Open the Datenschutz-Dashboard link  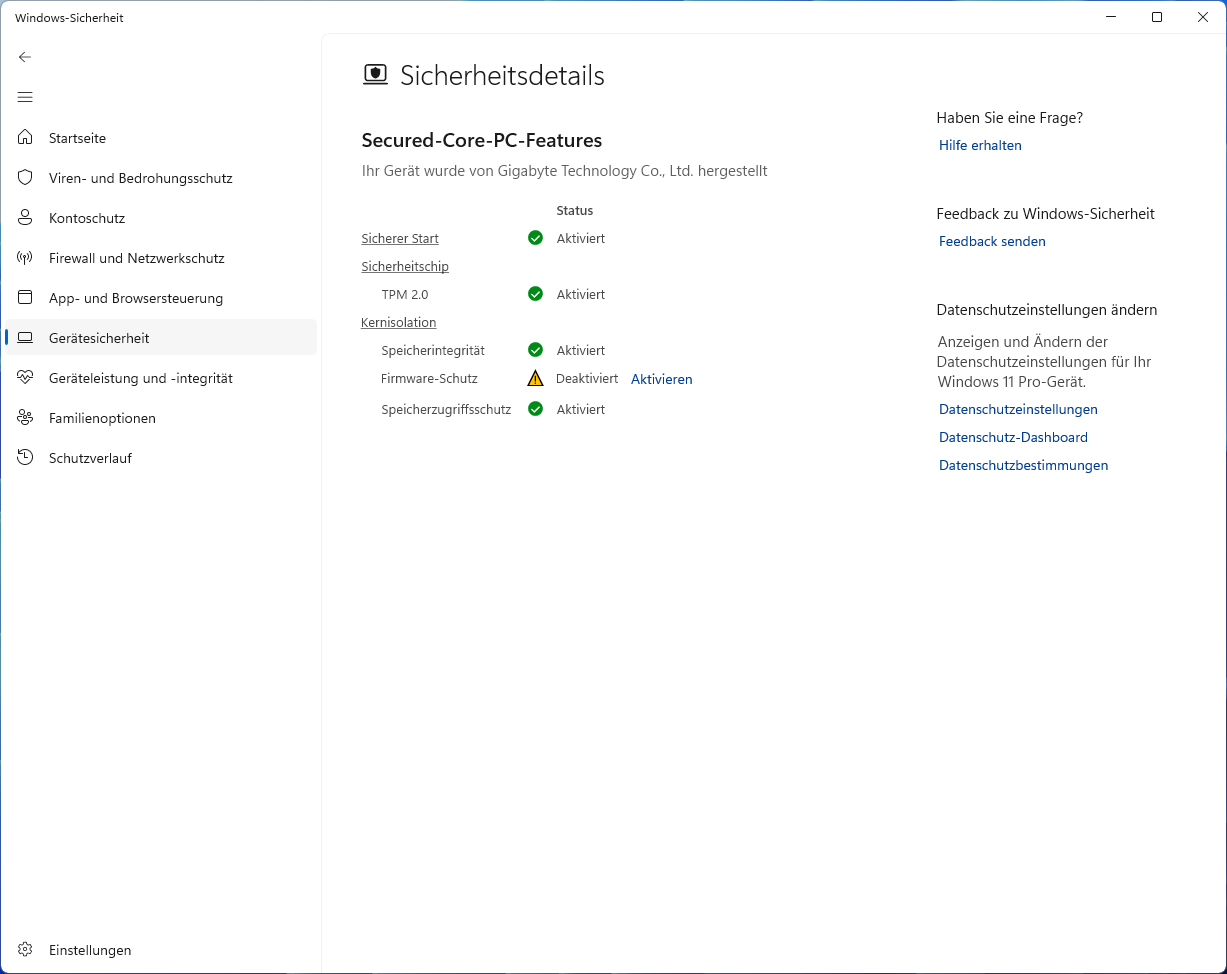[x=1013, y=437]
